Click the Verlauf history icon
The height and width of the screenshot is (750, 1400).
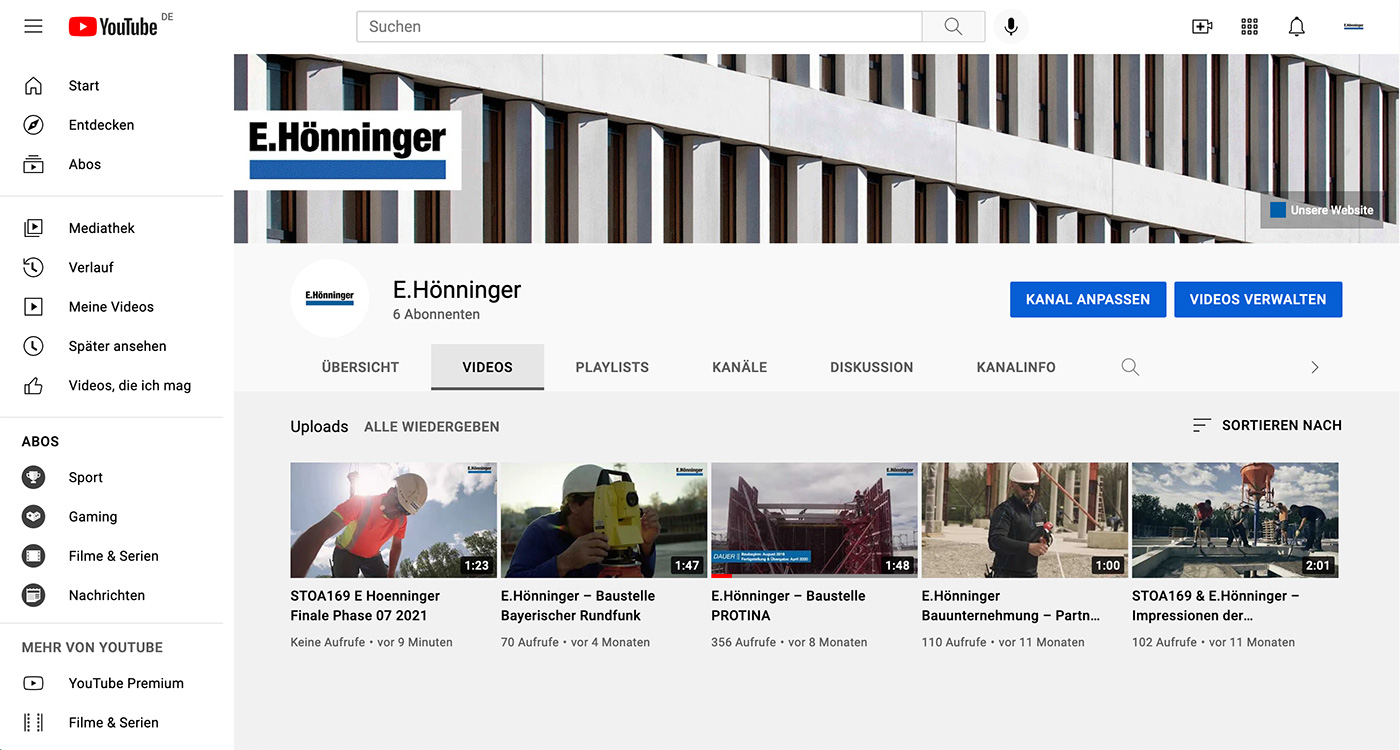click(34, 267)
